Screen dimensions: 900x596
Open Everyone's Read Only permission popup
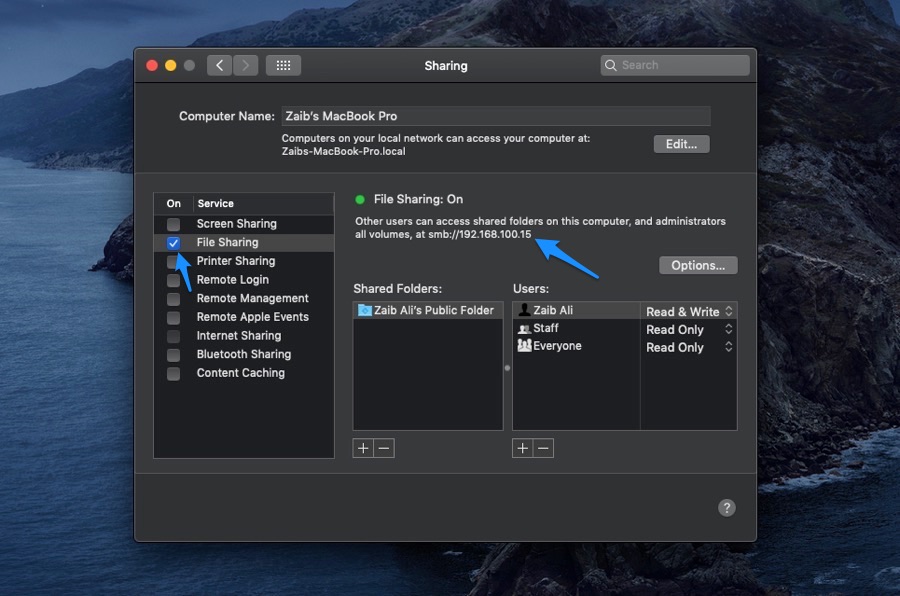[x=689, y=347]
